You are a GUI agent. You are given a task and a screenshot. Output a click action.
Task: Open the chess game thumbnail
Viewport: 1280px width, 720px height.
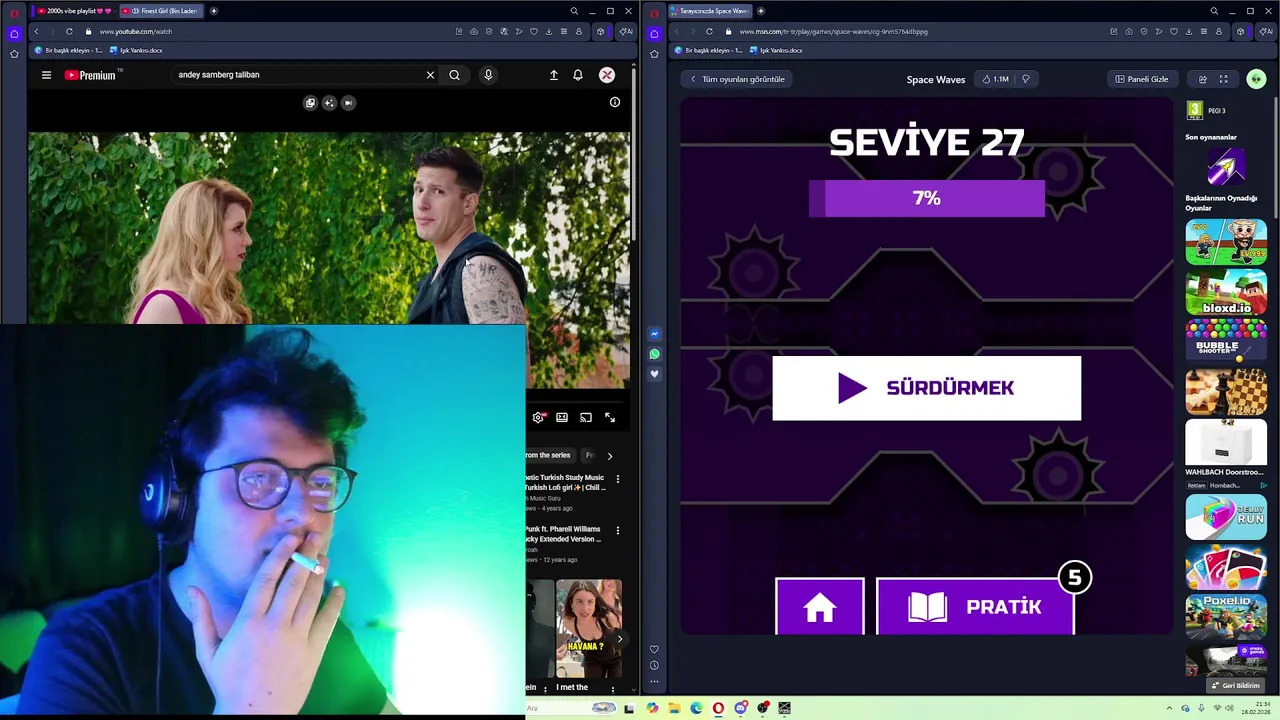coord(1226,391)
